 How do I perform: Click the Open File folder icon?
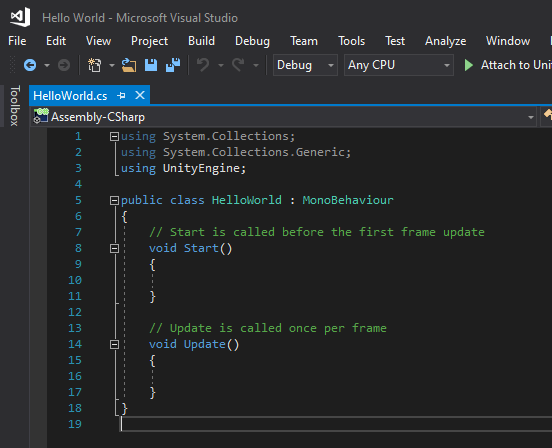point(129,65)
